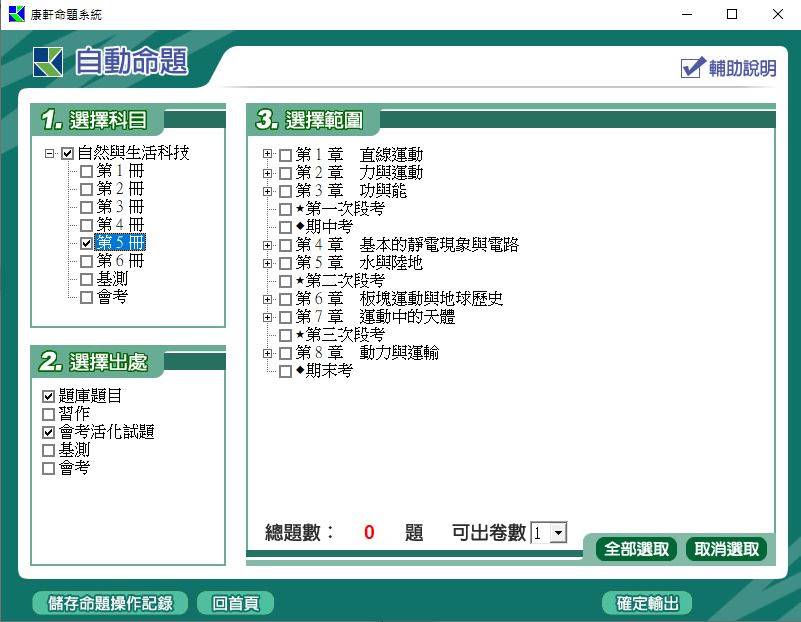Screen dimensions: 801x622
Task: Click the Kang Hsuan logo beside 自動命題
Action: (x=48, y=62)
